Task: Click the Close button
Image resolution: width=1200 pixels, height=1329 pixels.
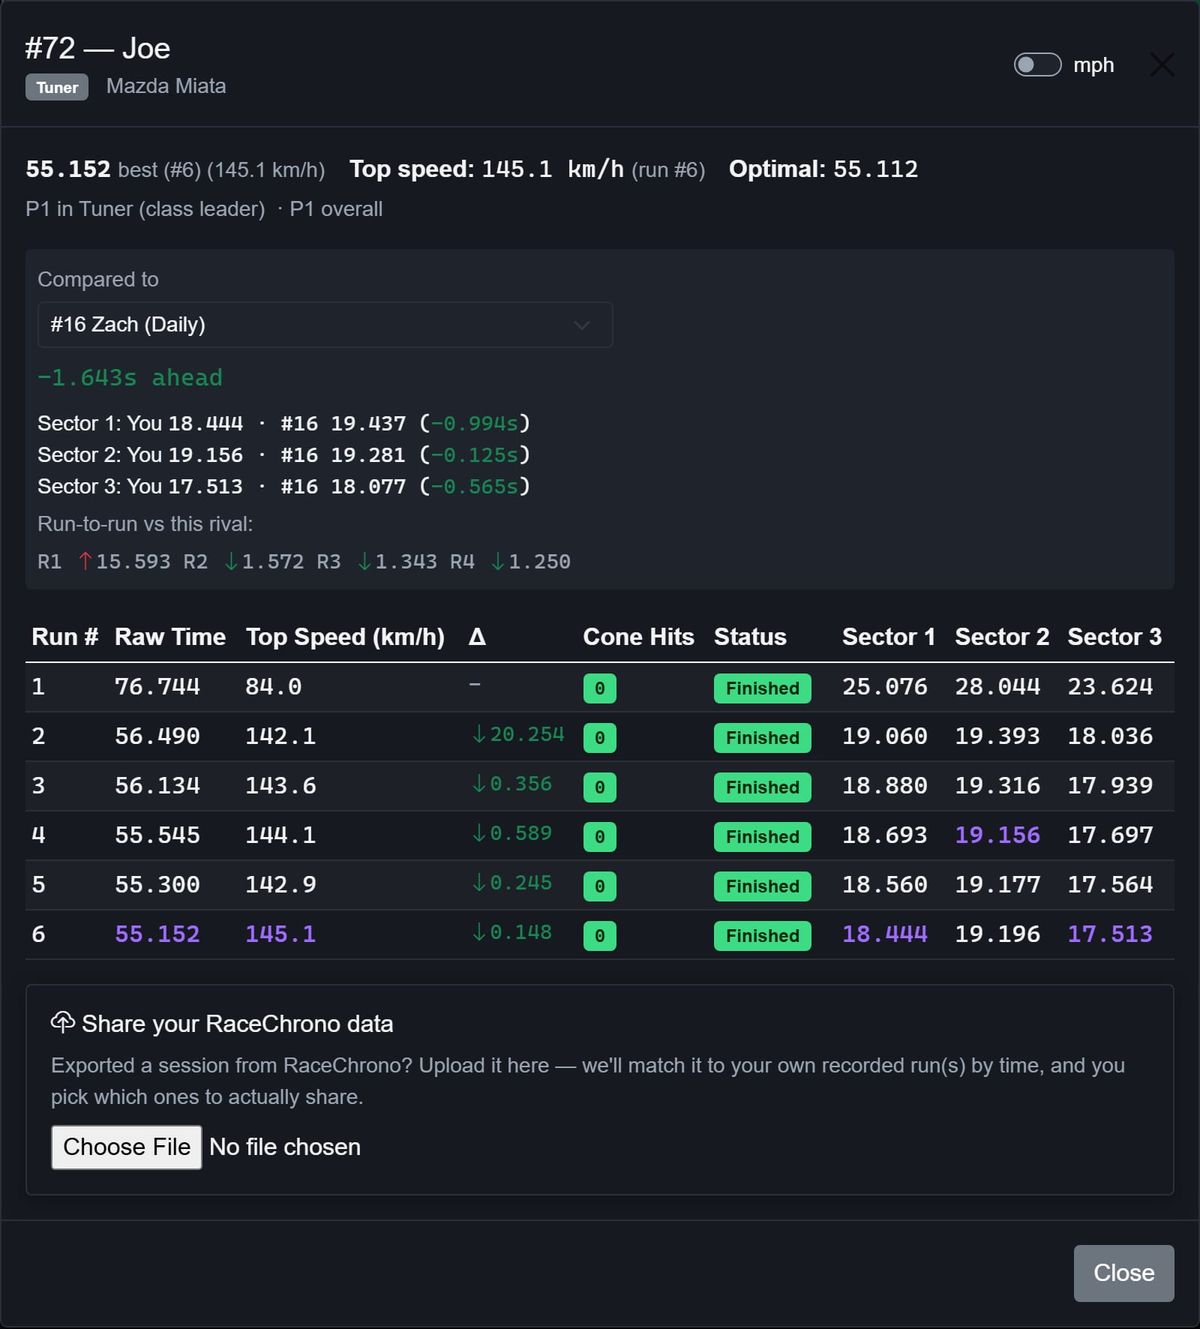Action: [1124, 1273]
